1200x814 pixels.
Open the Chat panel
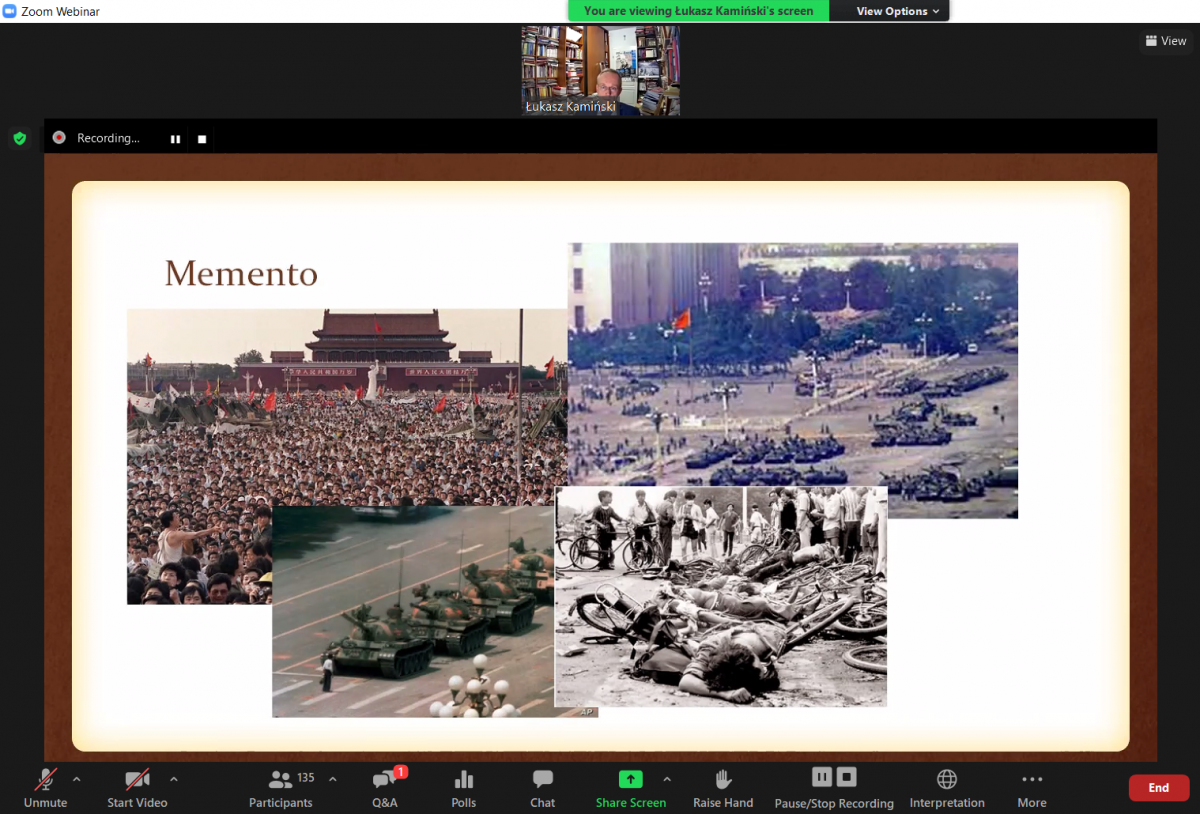[x=543, y=788]
